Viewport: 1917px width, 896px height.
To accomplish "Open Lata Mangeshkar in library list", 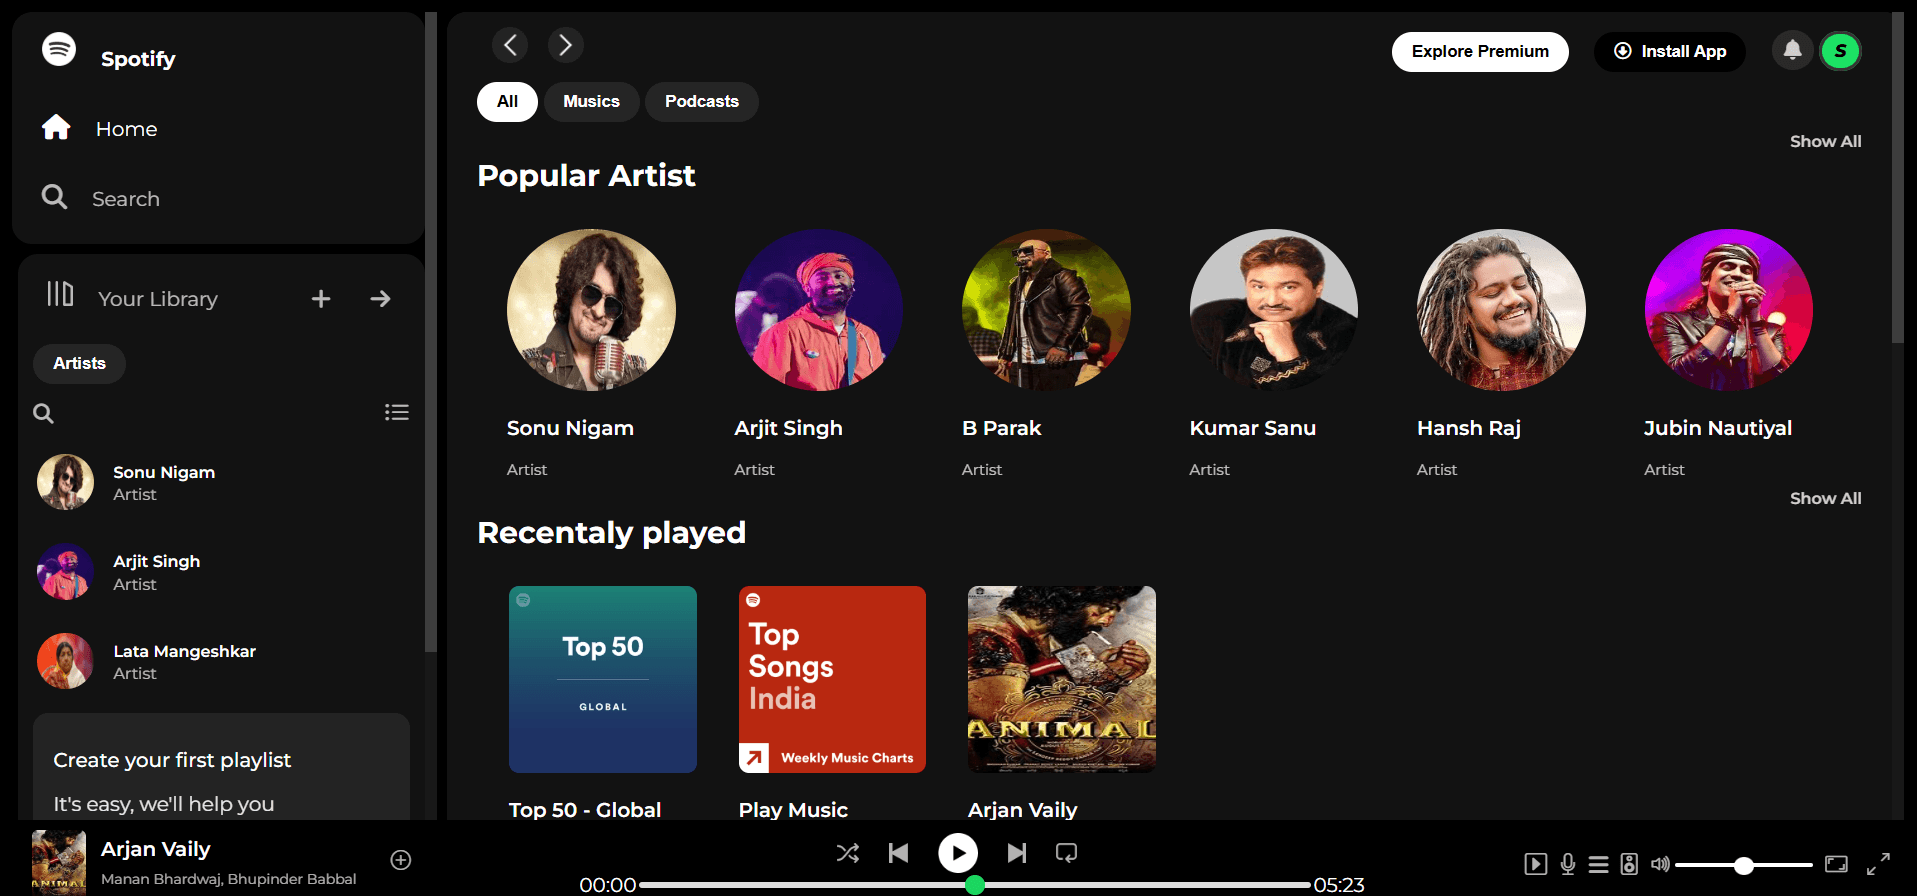I will 220,661.
